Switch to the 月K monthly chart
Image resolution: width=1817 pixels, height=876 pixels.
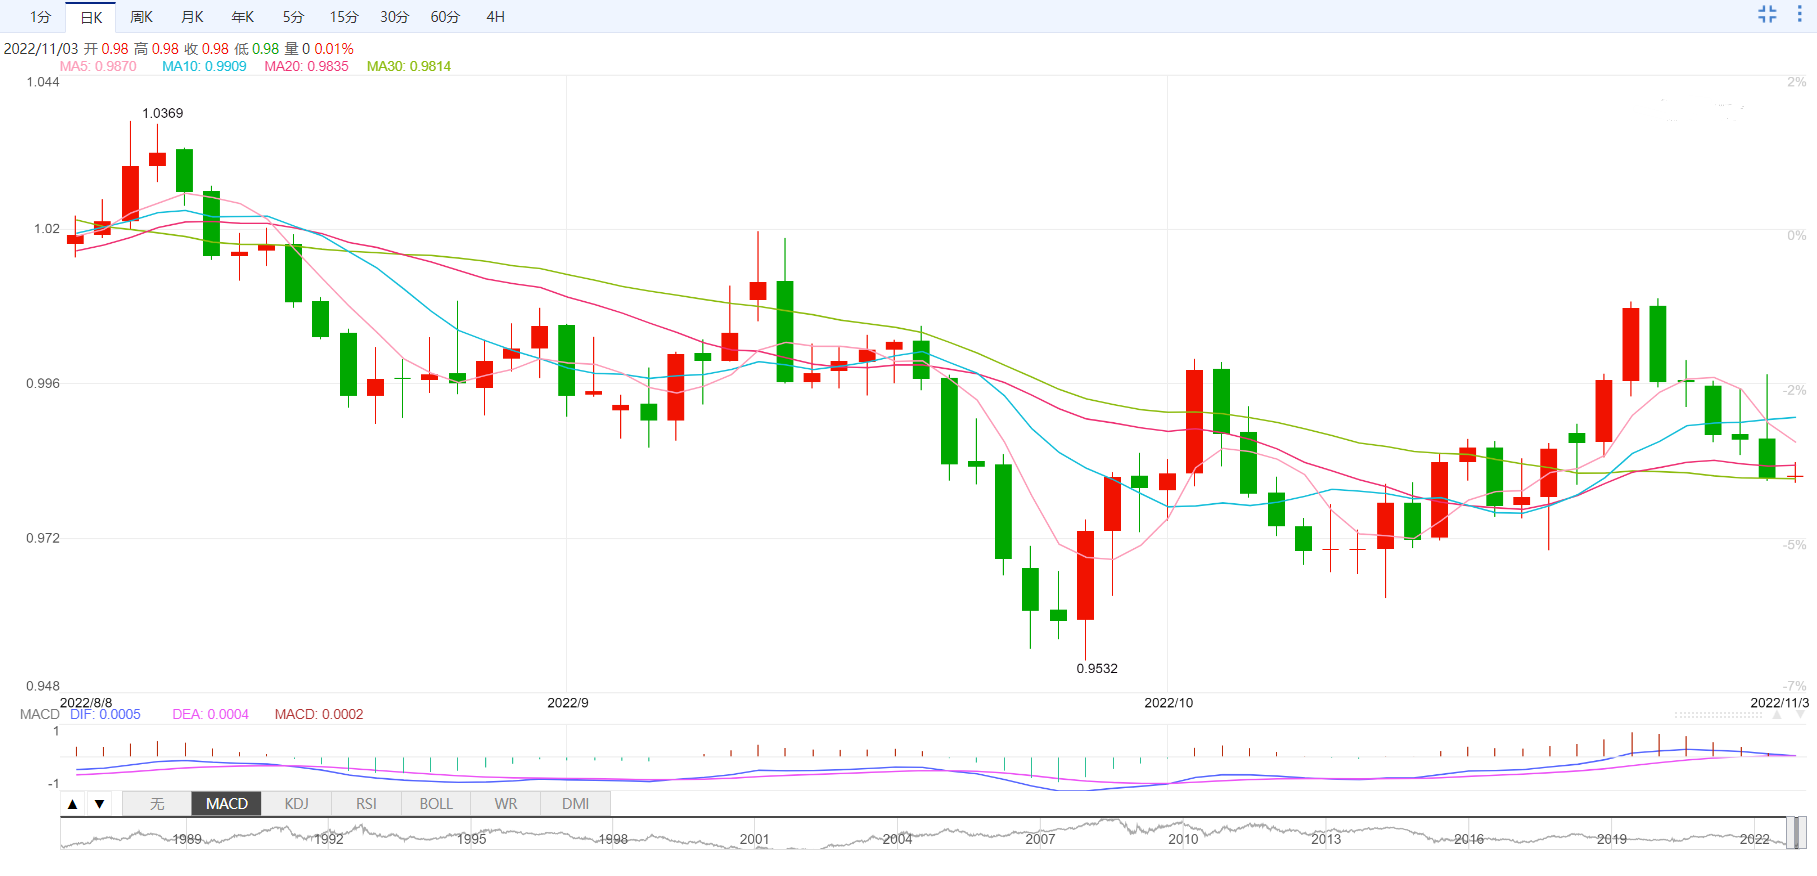pyautogui.click(x=192, y=17)
